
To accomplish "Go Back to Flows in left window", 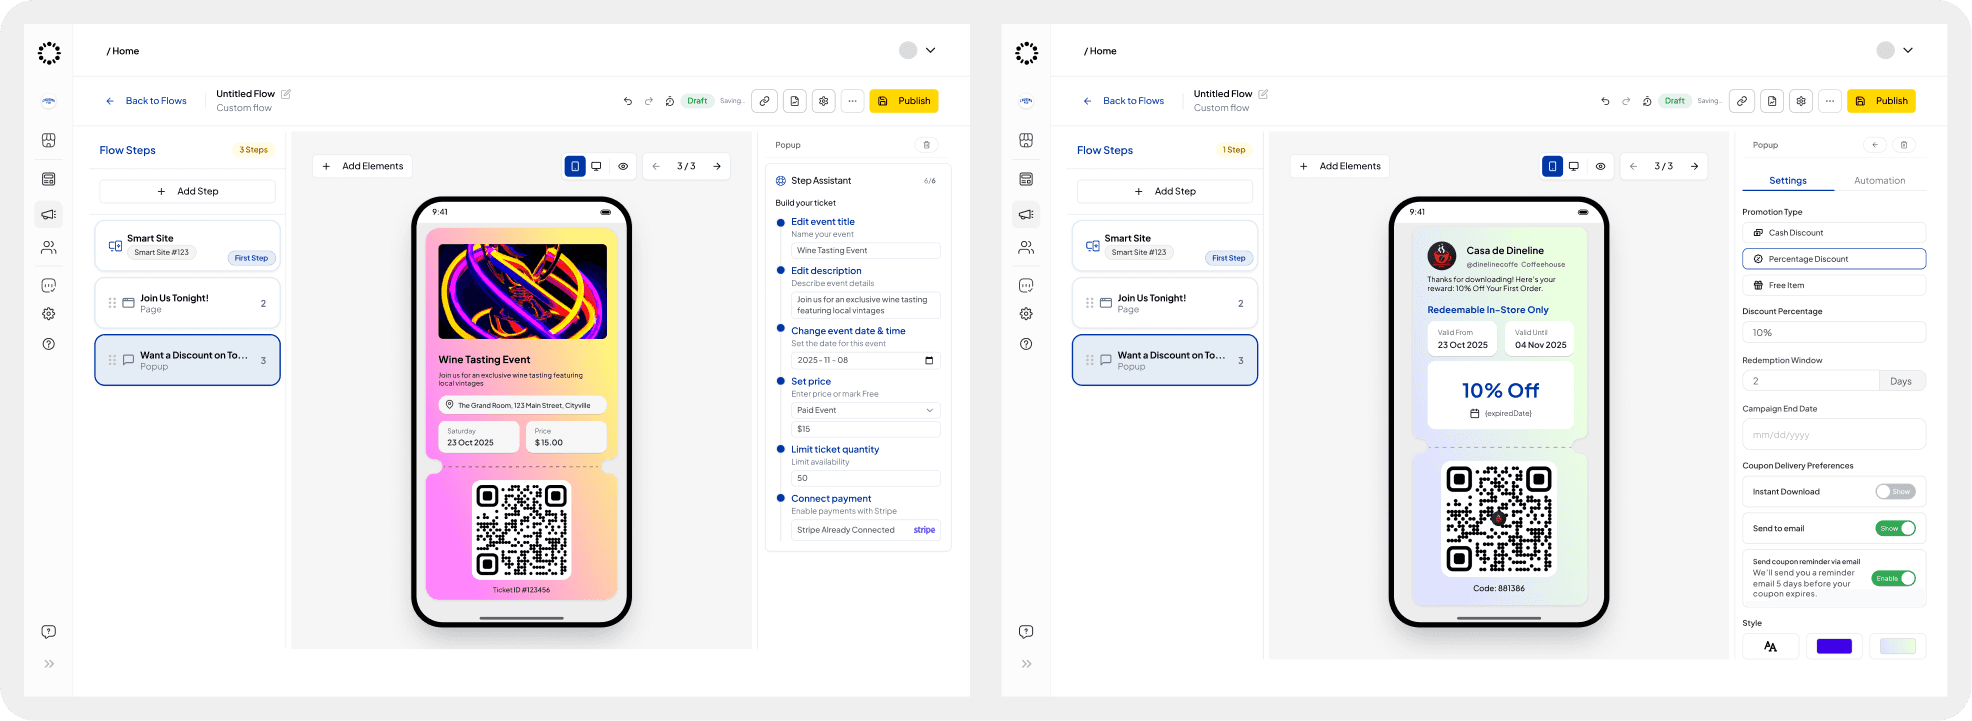I will click(x=146, y=101).
